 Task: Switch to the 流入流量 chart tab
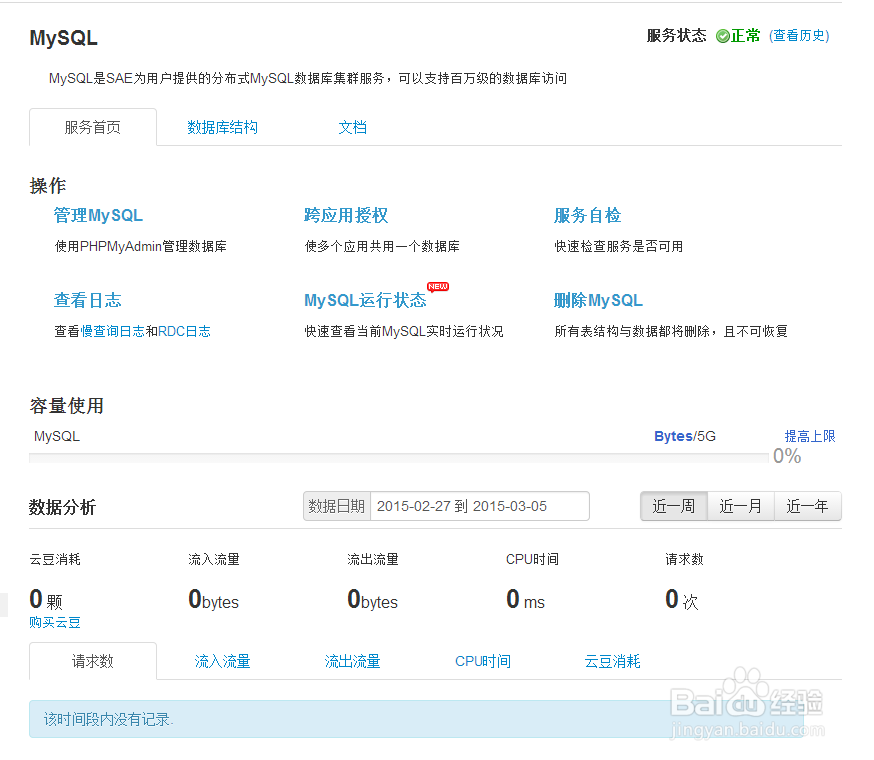pyautogui.click(x=222, y=661)
